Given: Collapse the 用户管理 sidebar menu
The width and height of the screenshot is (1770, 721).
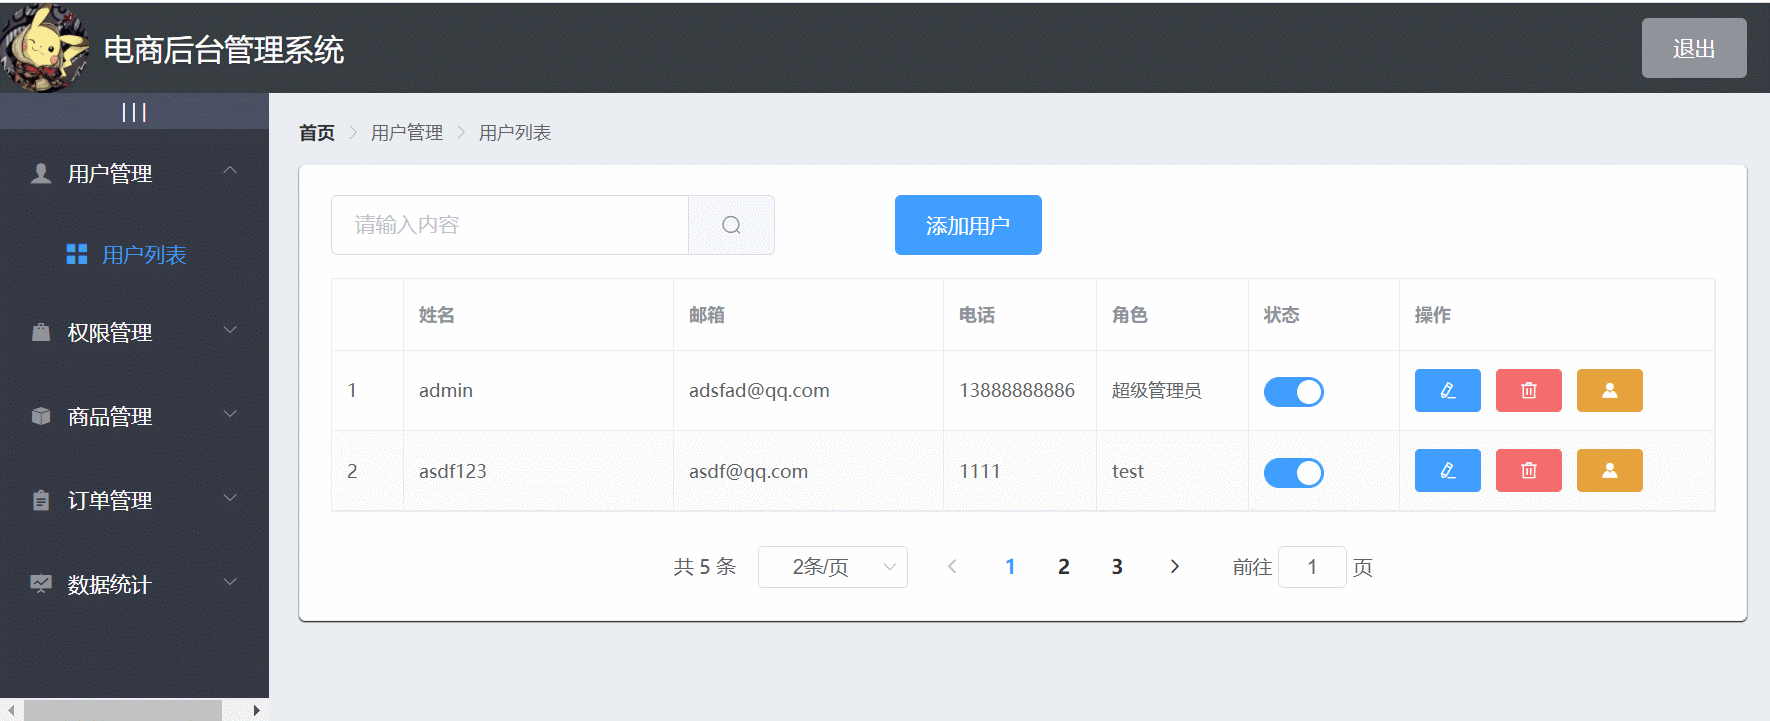Looking at the screenshot, I should click(134, 173).
